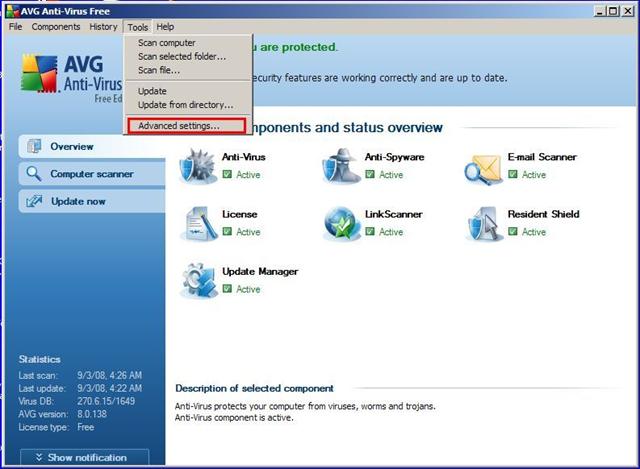The height and width of the screenshot is (469, 640).
Task: Select the Resident Shield icon
Action: [484, 223]
